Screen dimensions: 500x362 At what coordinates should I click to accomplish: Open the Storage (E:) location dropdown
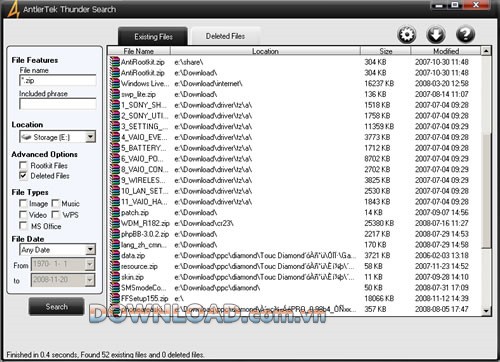click(x=90, y=137)
